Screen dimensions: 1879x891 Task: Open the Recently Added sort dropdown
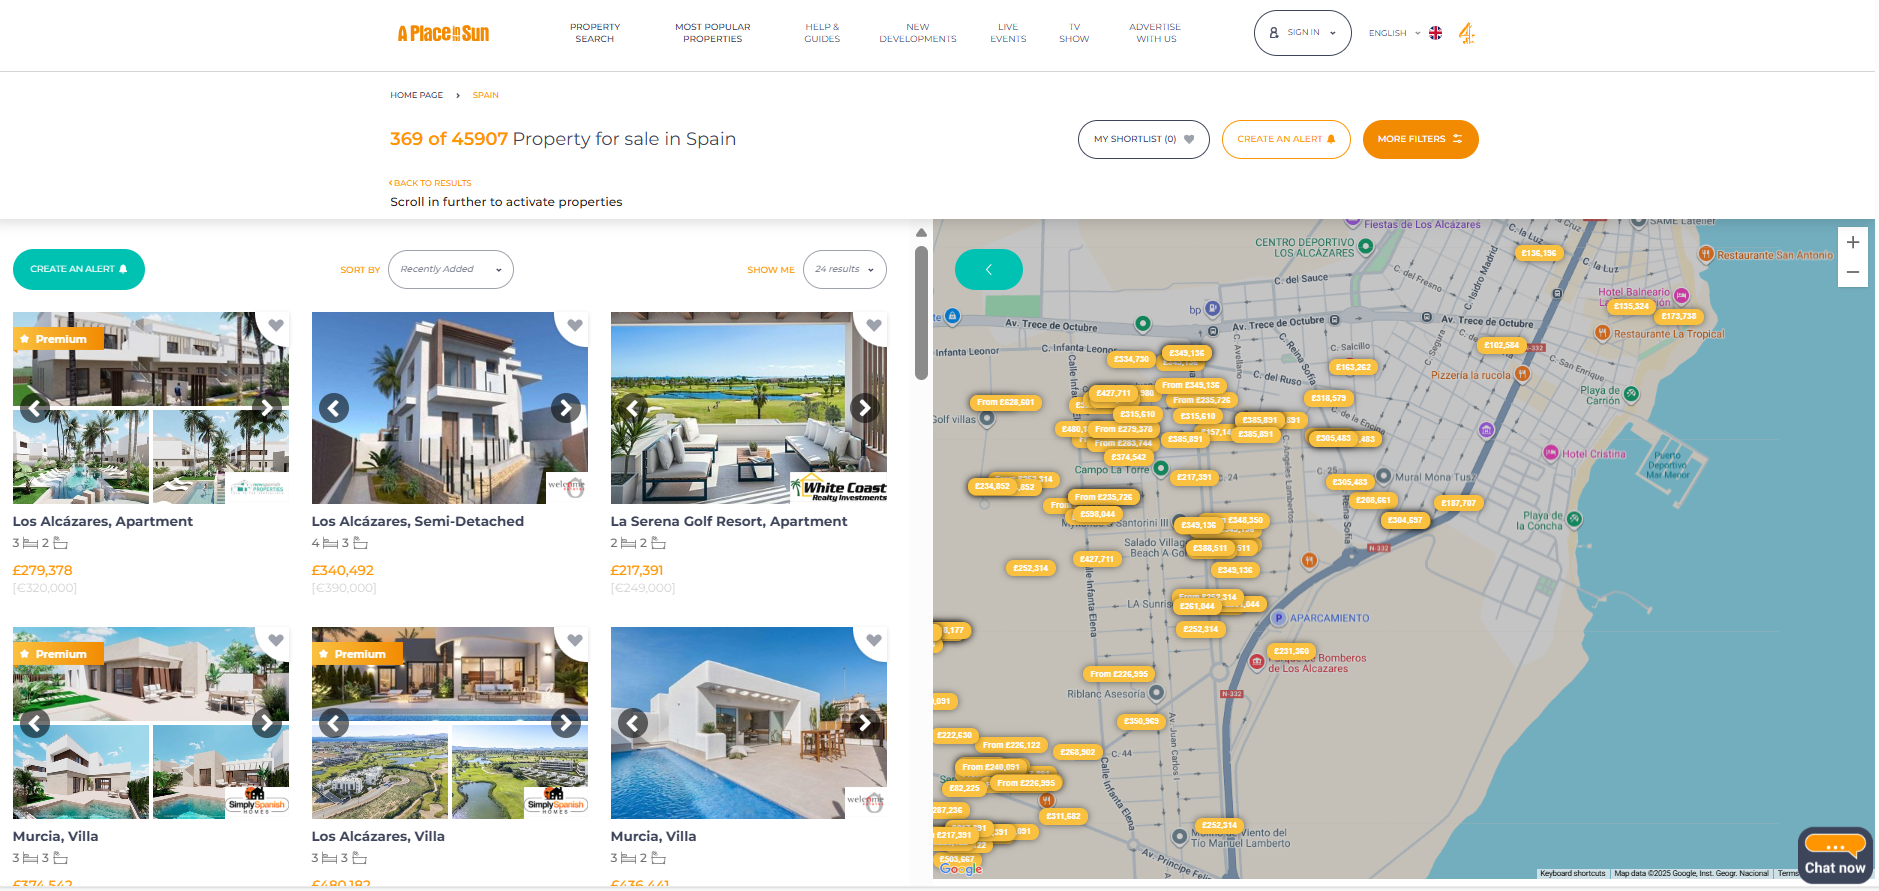pyautogui.click(x=450, y=269)
